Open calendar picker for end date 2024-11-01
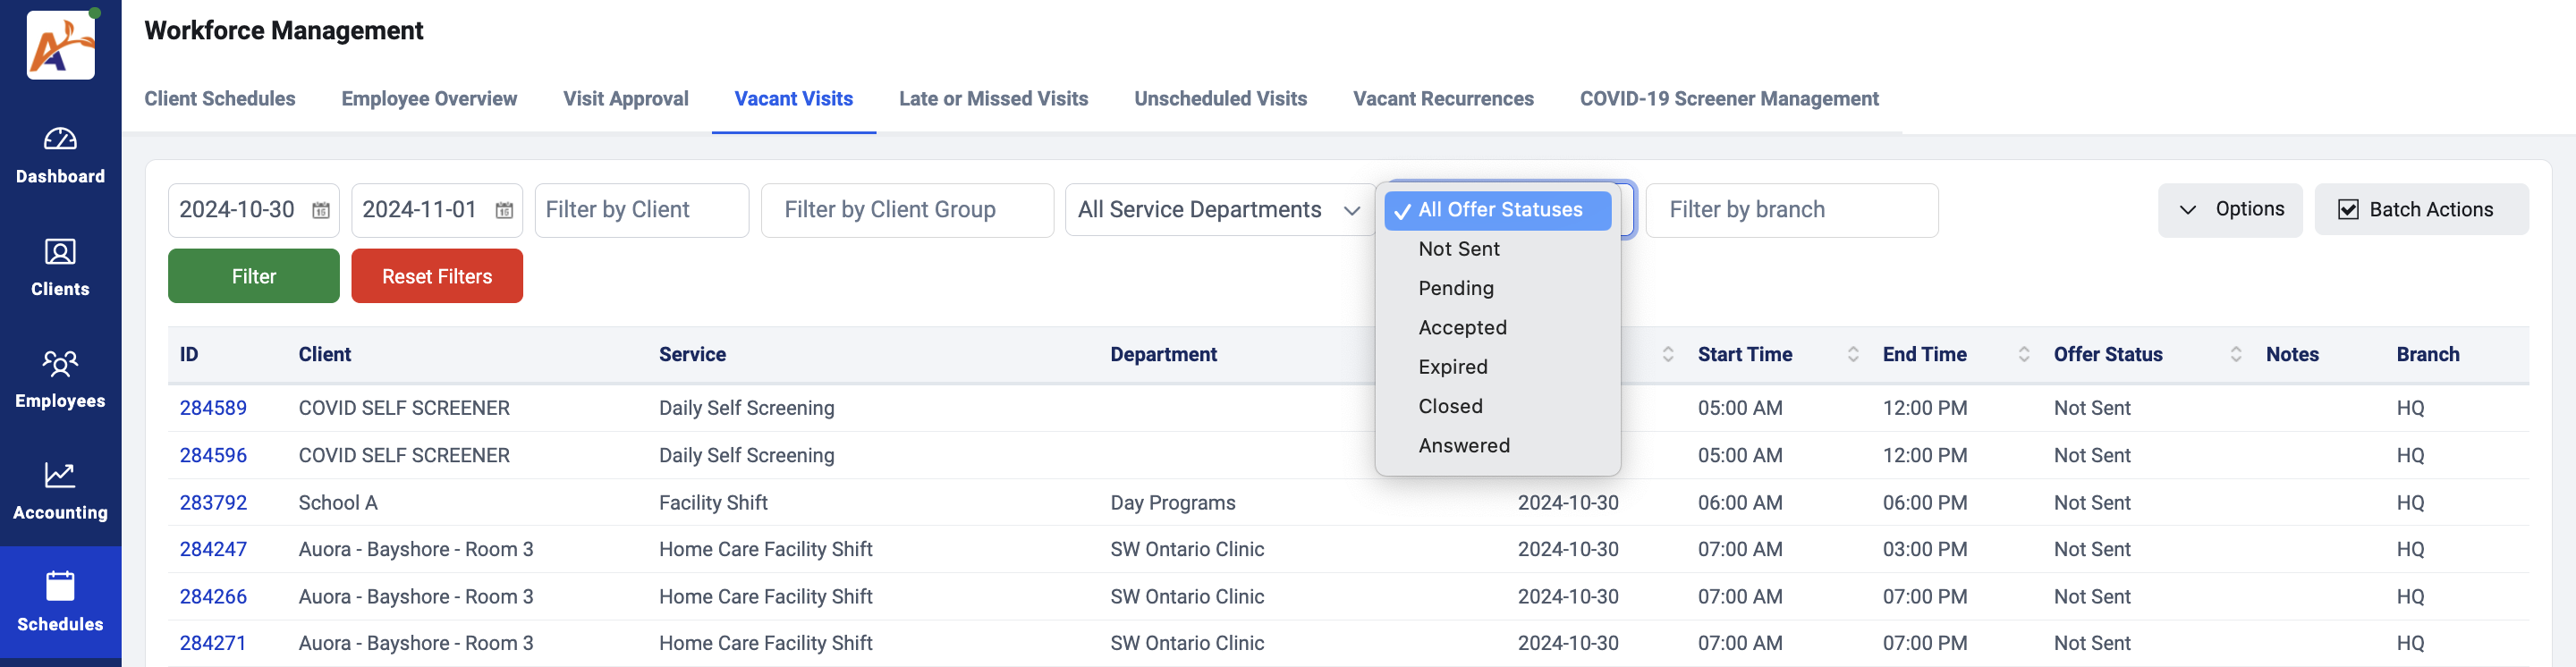This screenshot has height=667, width=2576. pyautogui.click(x=504, y=210)
